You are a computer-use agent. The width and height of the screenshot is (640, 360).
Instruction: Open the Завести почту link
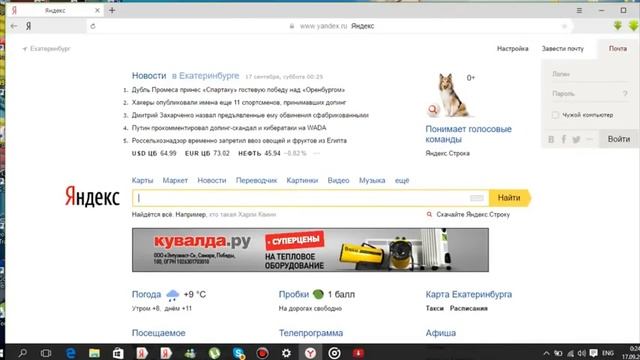click(x=562, y=49)
